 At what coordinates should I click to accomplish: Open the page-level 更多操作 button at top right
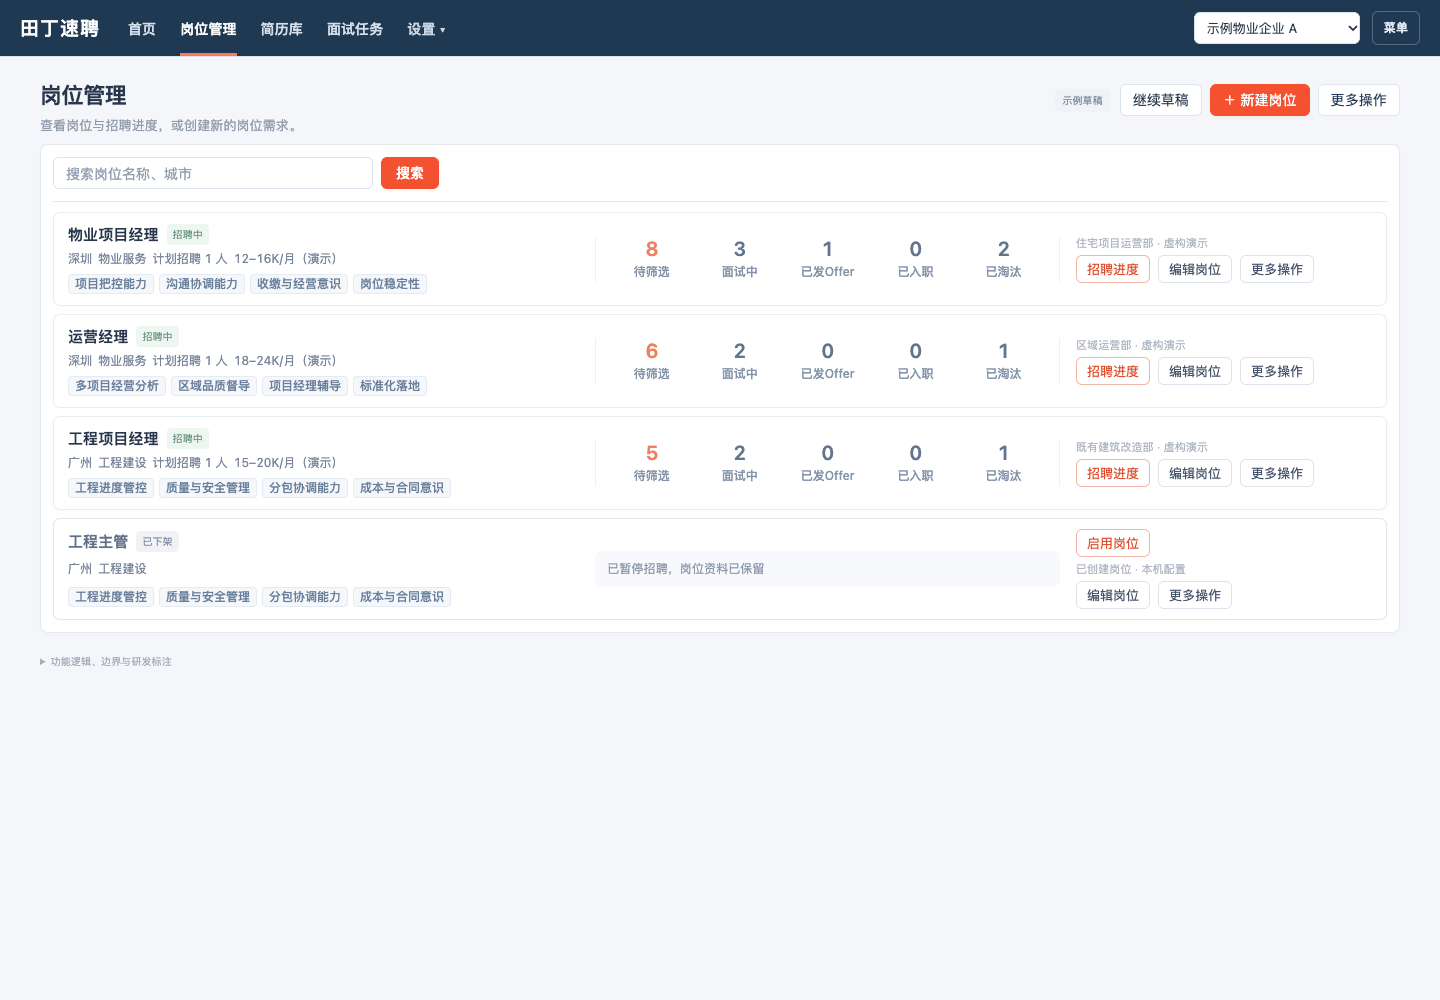point(1359,100)
